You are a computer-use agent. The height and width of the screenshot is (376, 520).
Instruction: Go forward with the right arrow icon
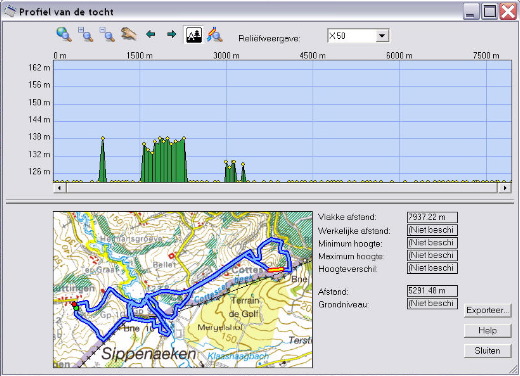pos(171,34)
